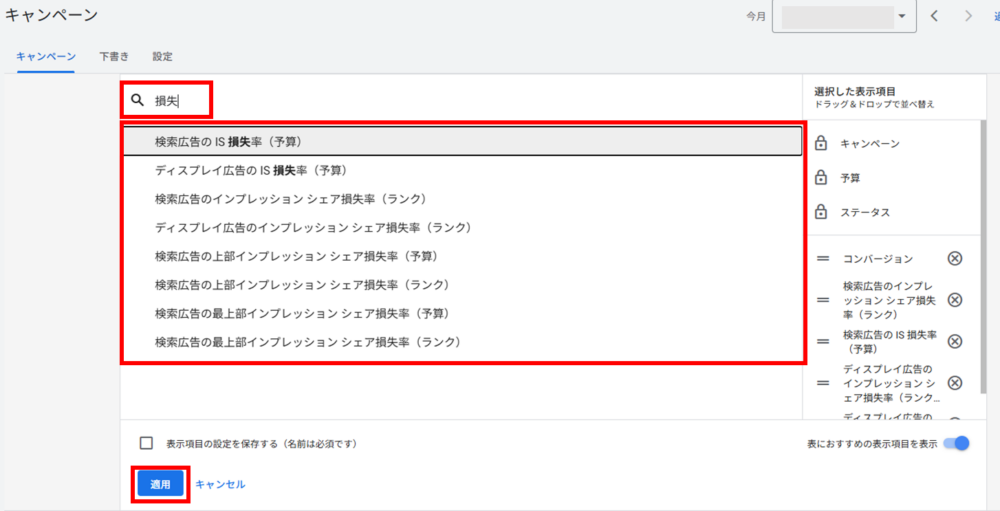Click the lock icon next to ステータス
Image resolution: width=1000 pixels, height=511 pixels.
pos(821,212)
